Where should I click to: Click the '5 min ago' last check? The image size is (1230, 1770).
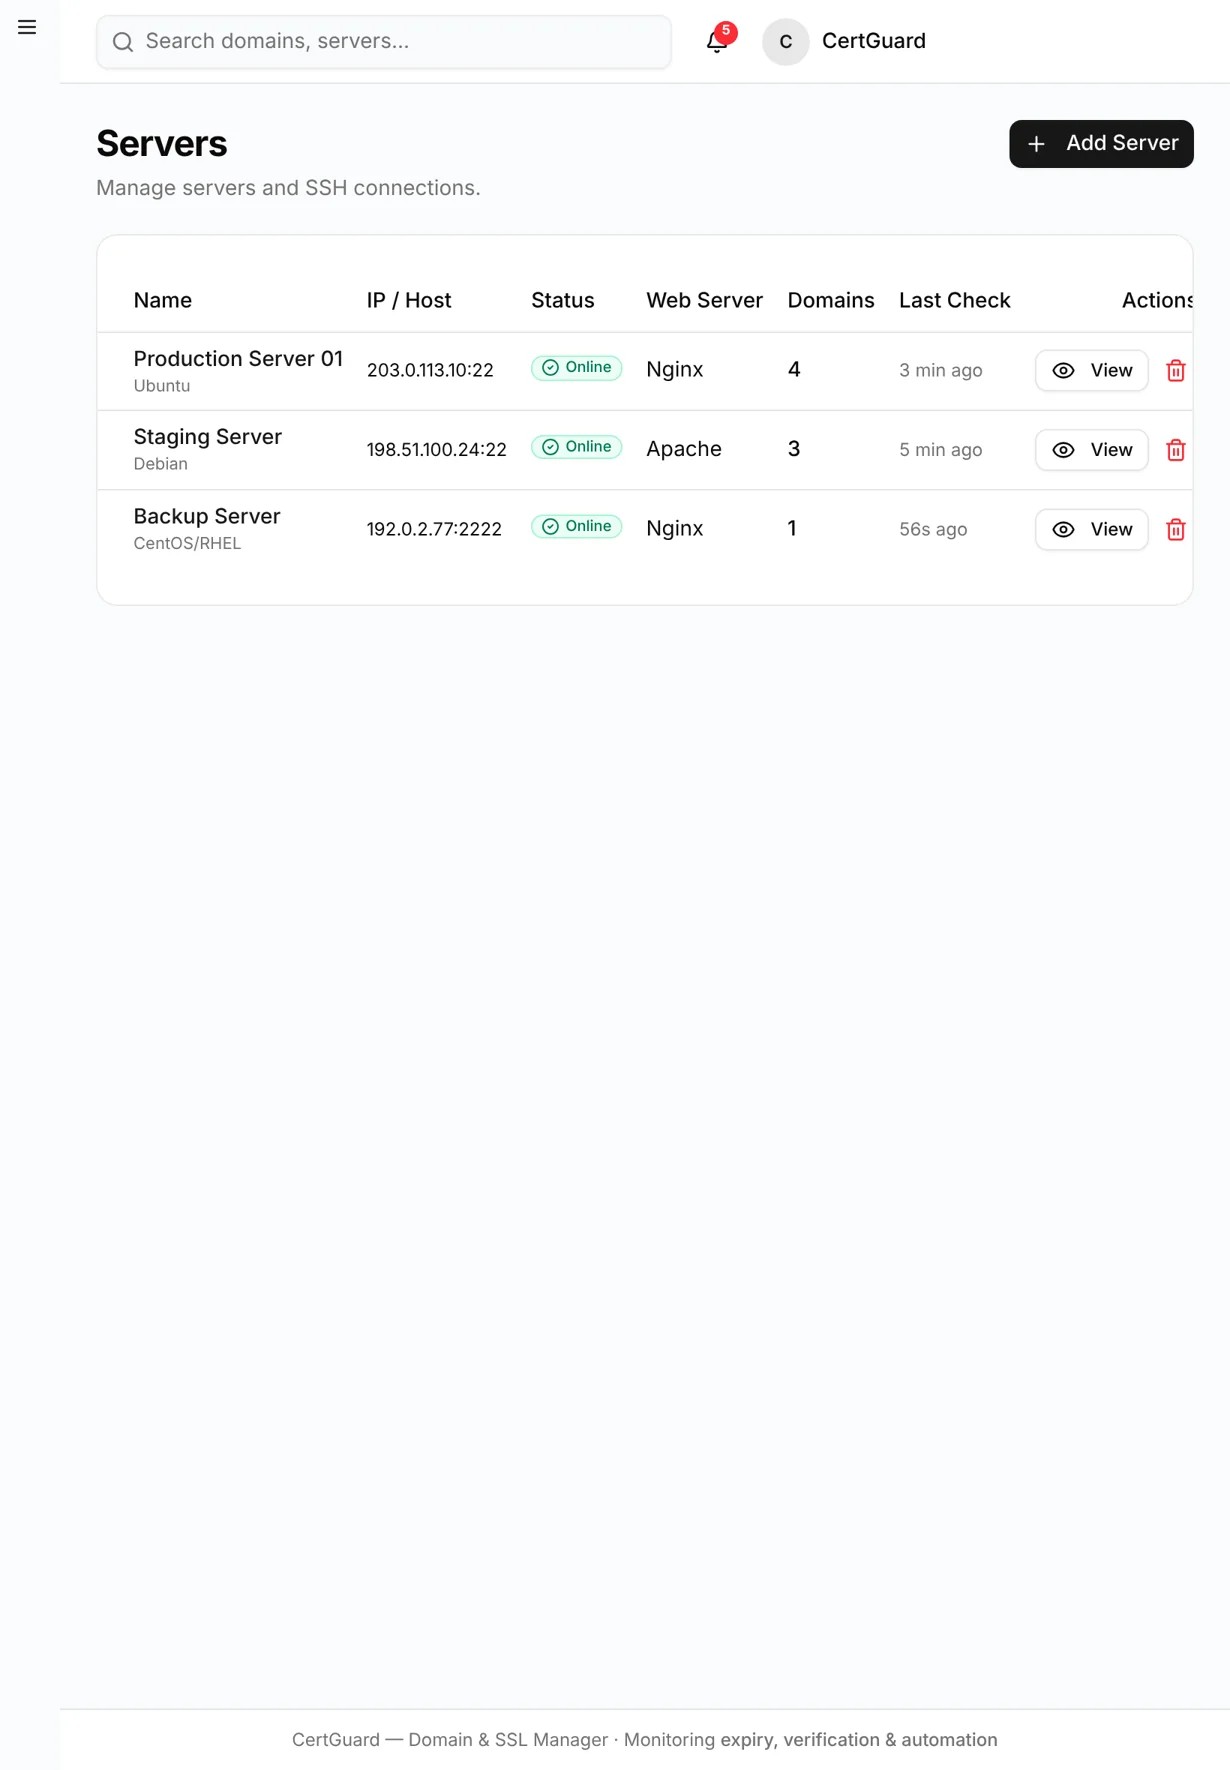(x=941, y=450)
